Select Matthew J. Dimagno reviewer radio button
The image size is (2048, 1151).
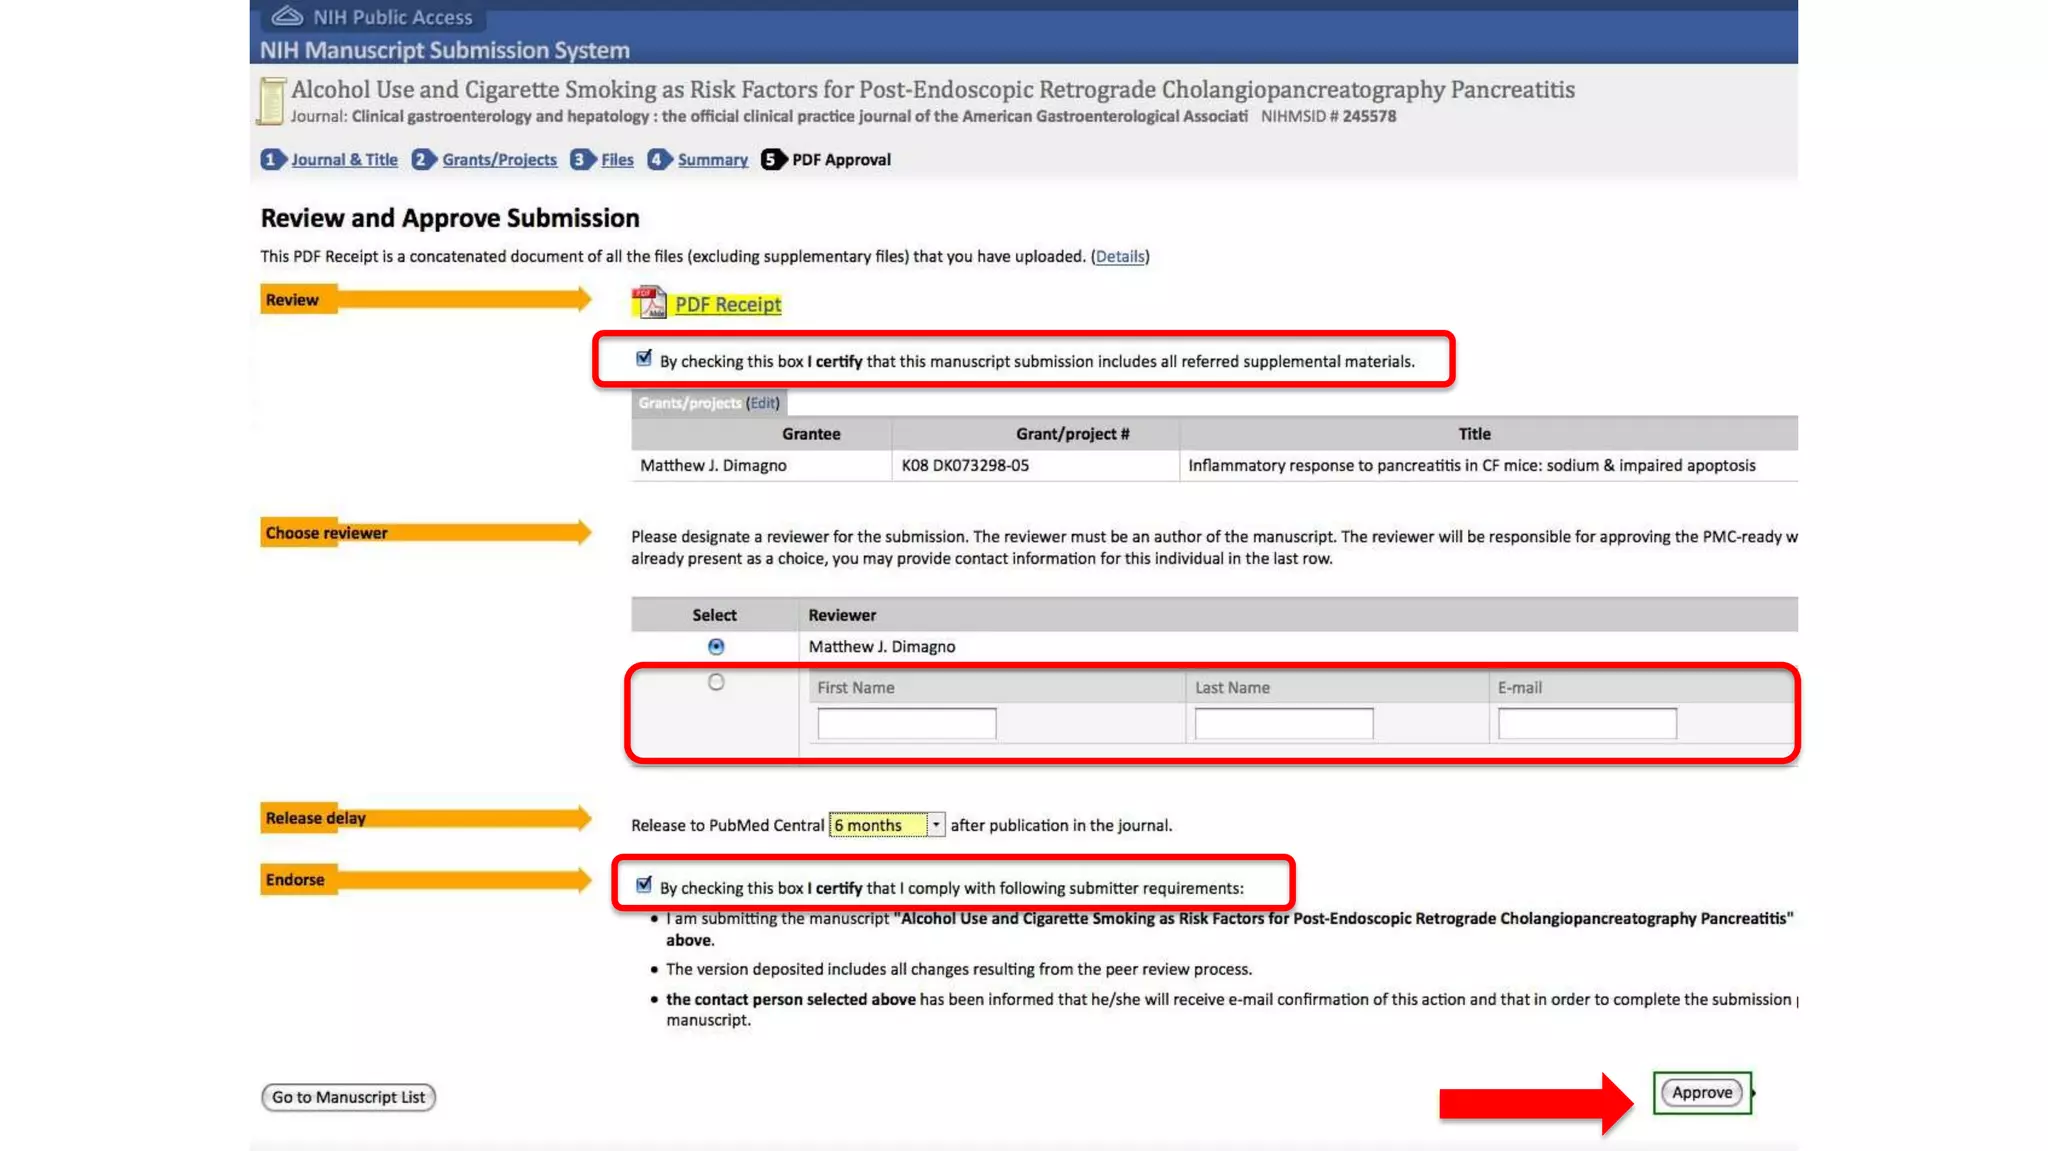click(x=716, y=647)
